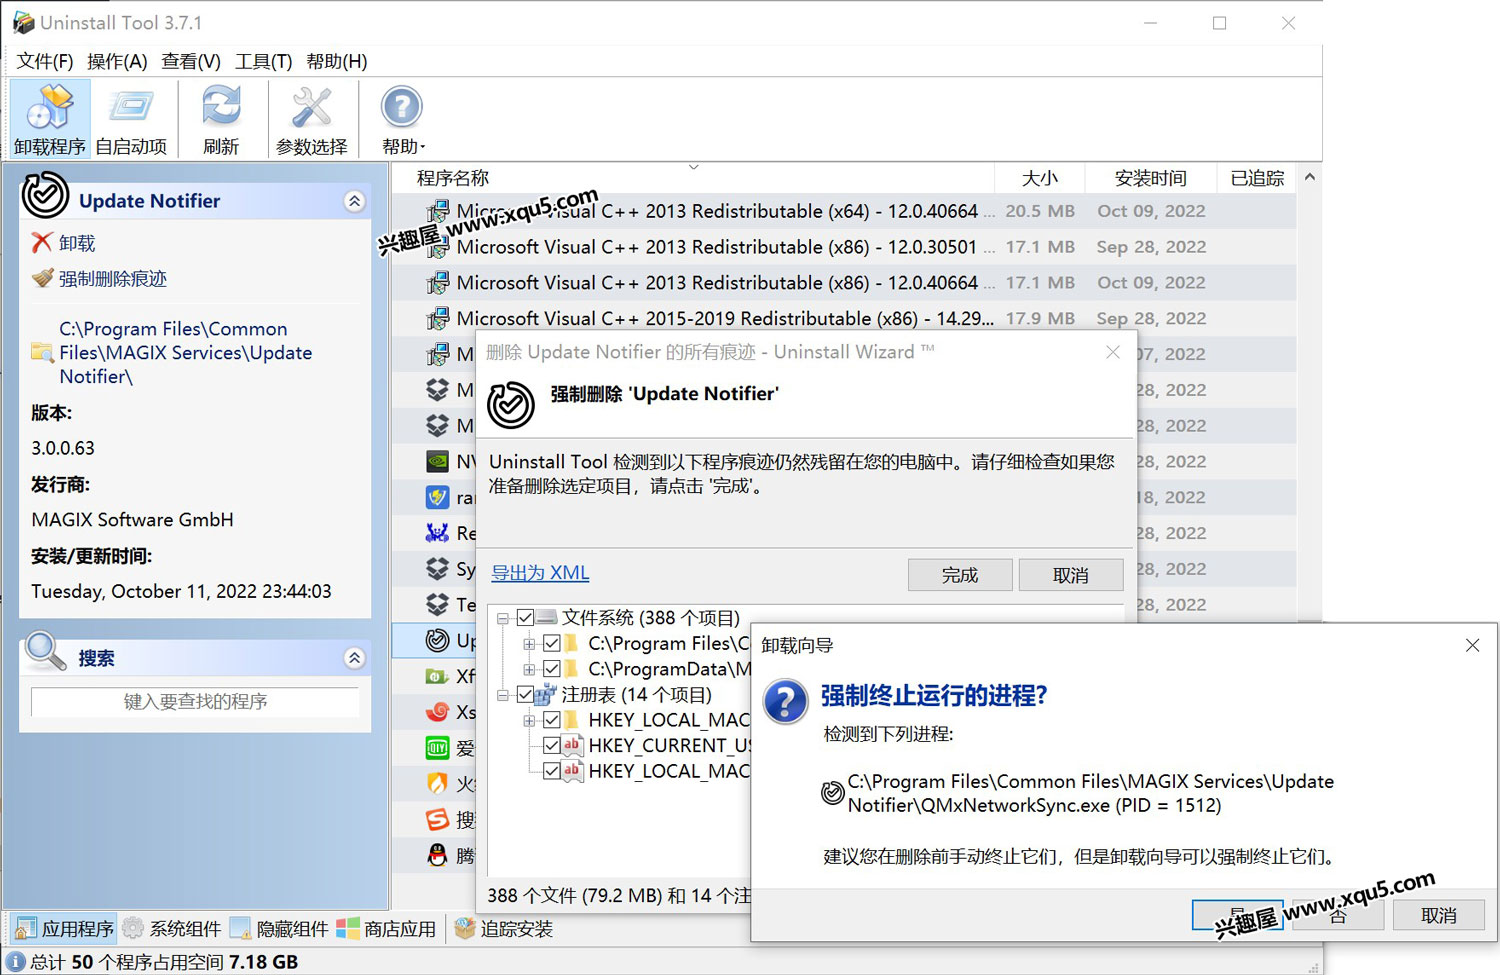Open the 帮助(H) menu
1500x975 pixels.
click(337, 61)
